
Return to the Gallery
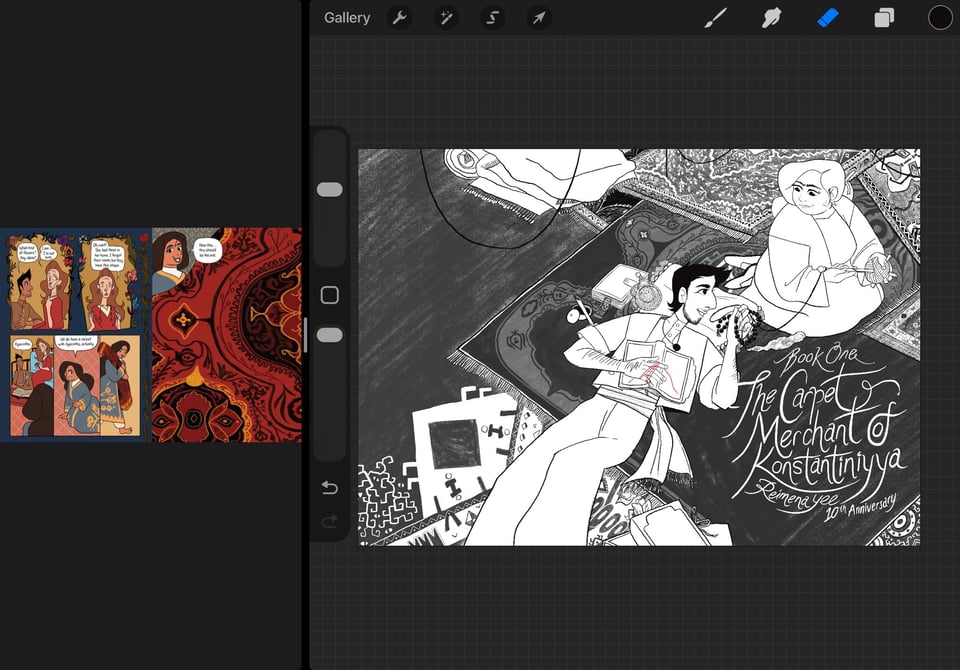tap(347, 18)
